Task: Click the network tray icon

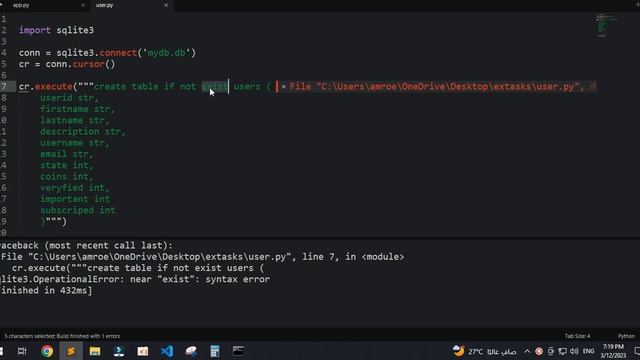Action: point(562,351)
